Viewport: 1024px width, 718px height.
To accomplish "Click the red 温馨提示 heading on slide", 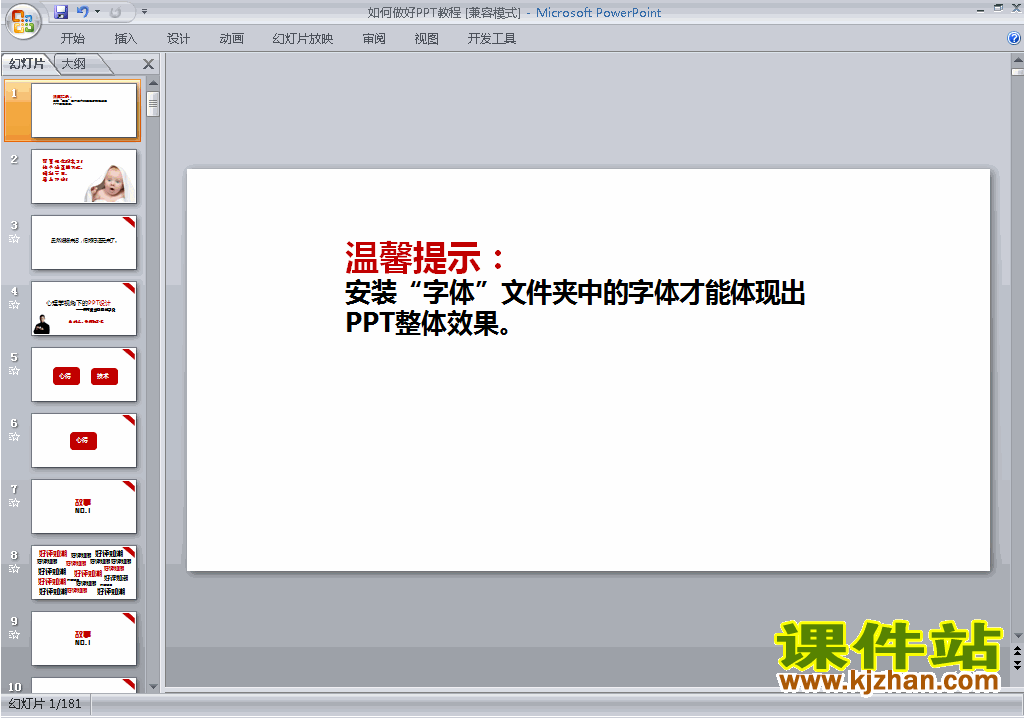I will point(424,257).
